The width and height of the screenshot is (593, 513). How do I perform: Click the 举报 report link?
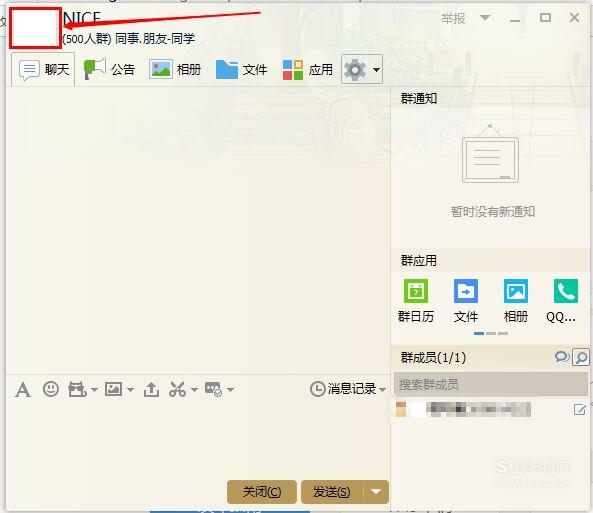pyautogui.click(x=453, y=18)
